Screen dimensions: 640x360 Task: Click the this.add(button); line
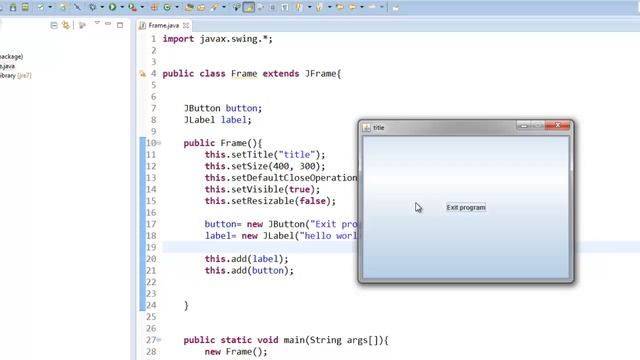tap(249, 271)
